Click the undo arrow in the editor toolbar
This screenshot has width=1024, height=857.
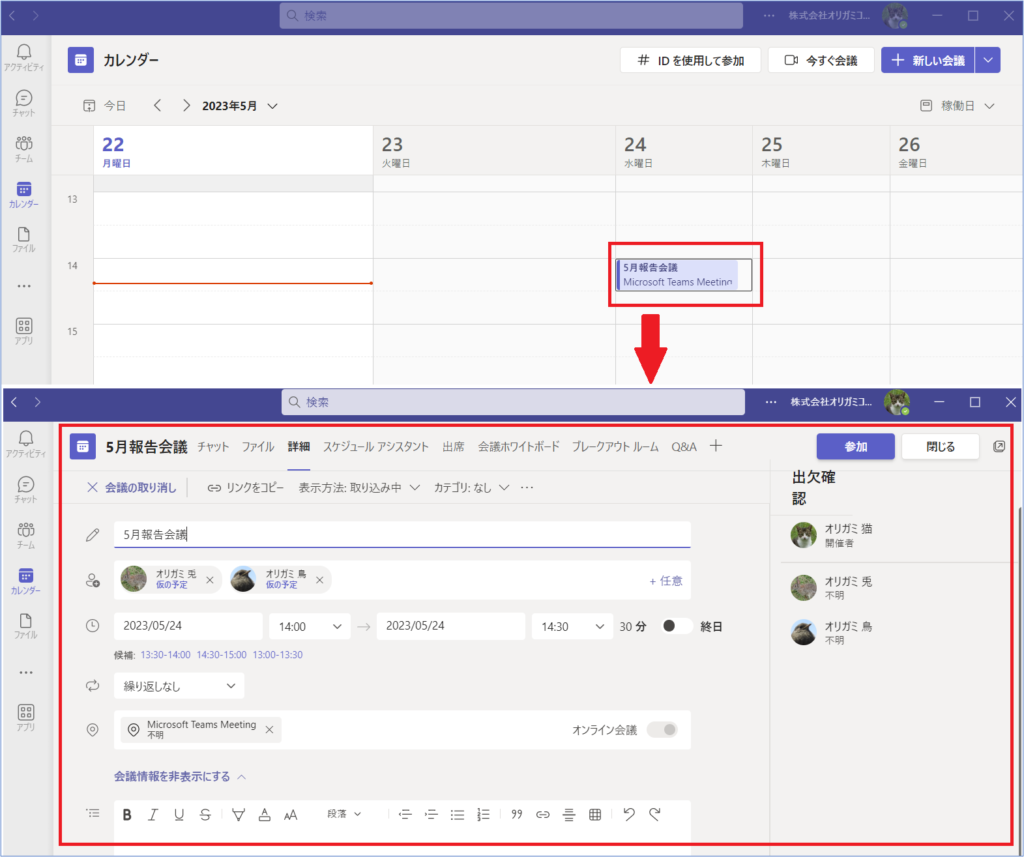pyautogui.click(x=628, y=815)
